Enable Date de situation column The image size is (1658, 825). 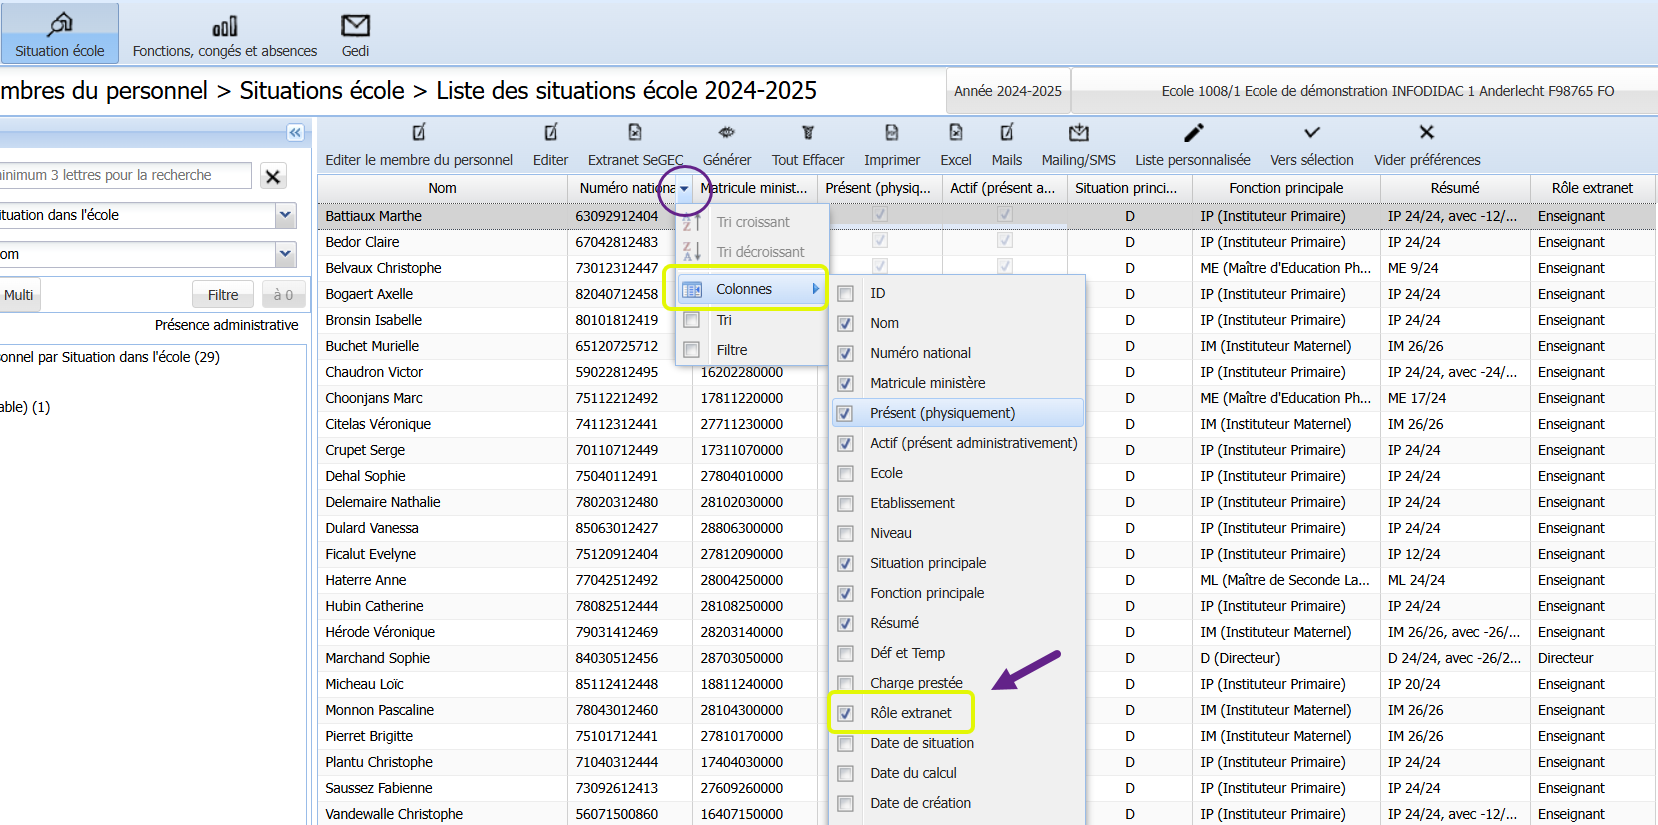[x=846, y=744]
